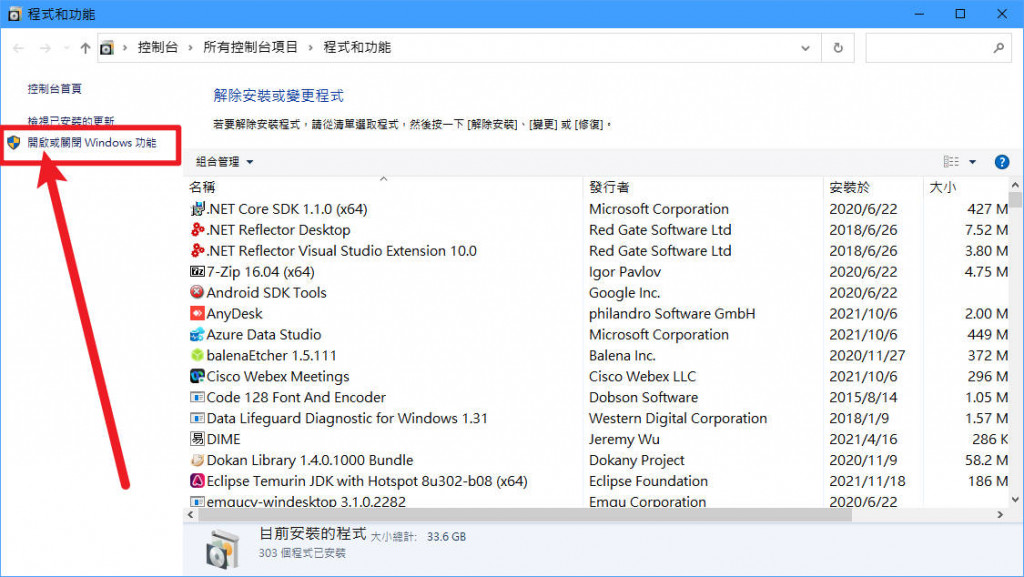Viewport: 1024px width, 577px height.
Task: Select Cisco Webex Meetings entry
Action: pyautogui.click(x=278, y=376)
